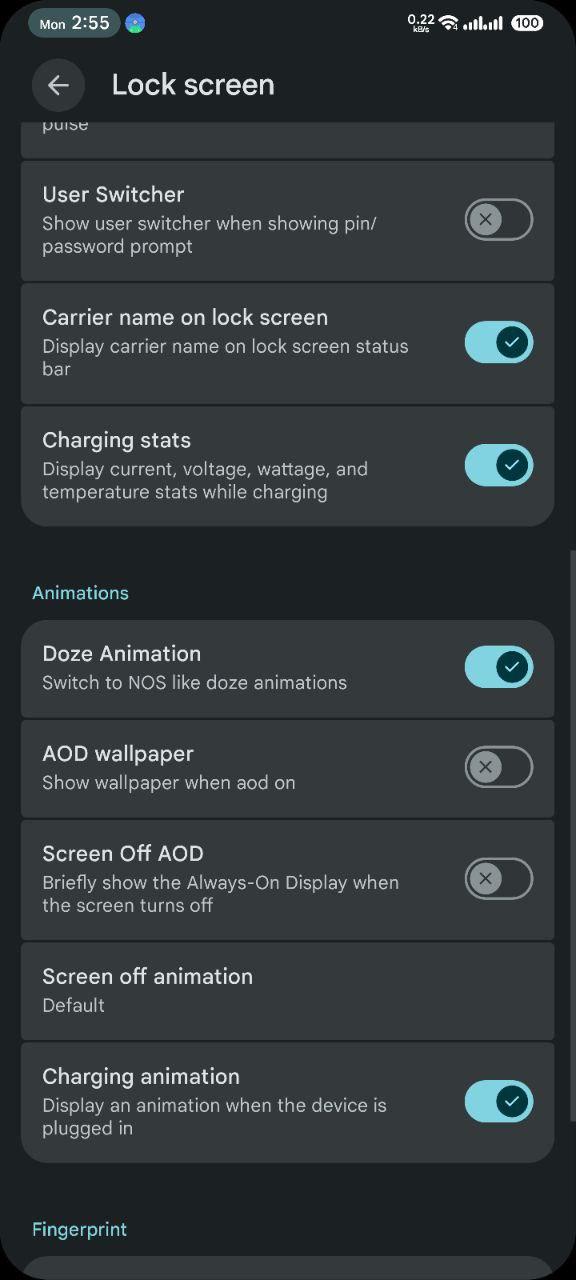Tap the network speed indicator
The height and width of the screenshot is (1280, 576).
coord(421,23)
